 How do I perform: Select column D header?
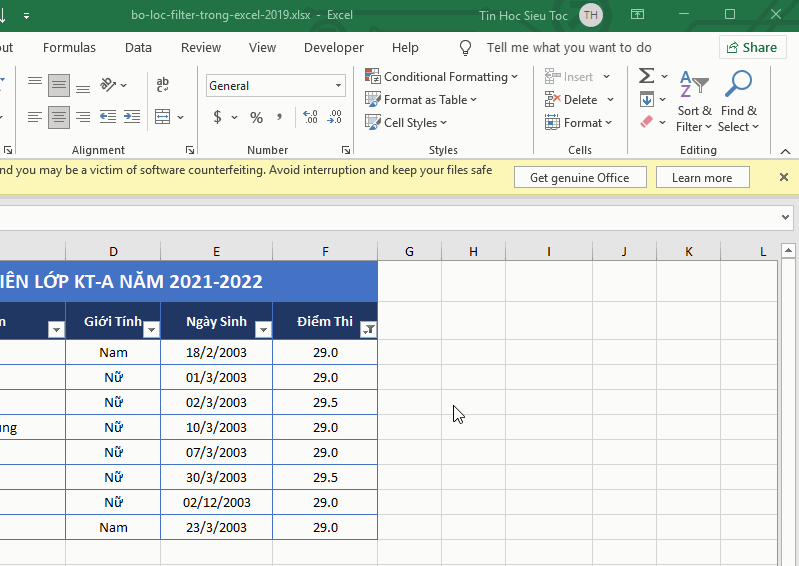pos(113,252)
